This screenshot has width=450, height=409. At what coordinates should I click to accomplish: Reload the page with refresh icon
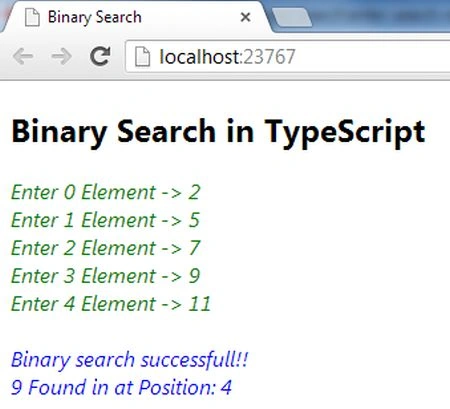pos(100,56)
